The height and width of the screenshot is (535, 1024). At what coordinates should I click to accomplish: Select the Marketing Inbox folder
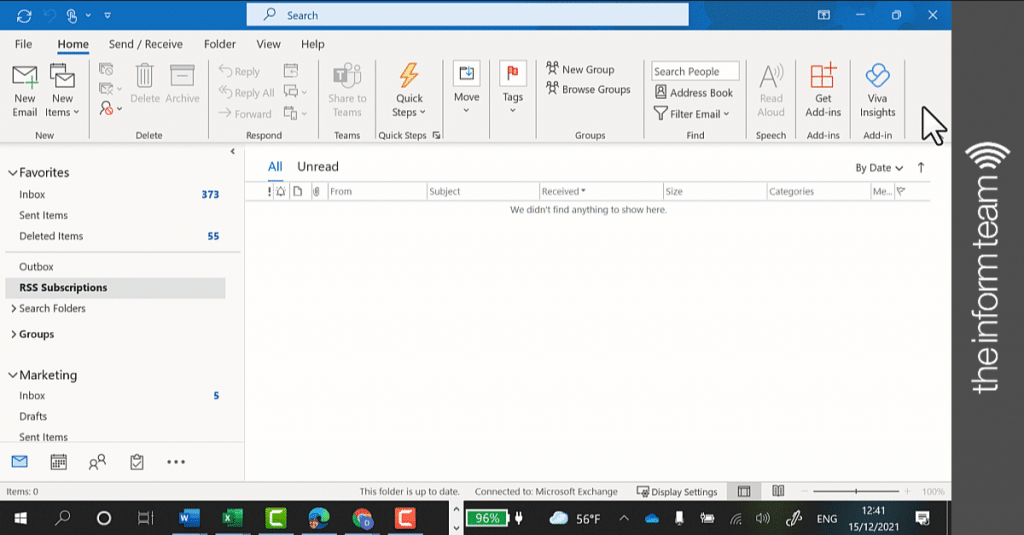[116, 395]
